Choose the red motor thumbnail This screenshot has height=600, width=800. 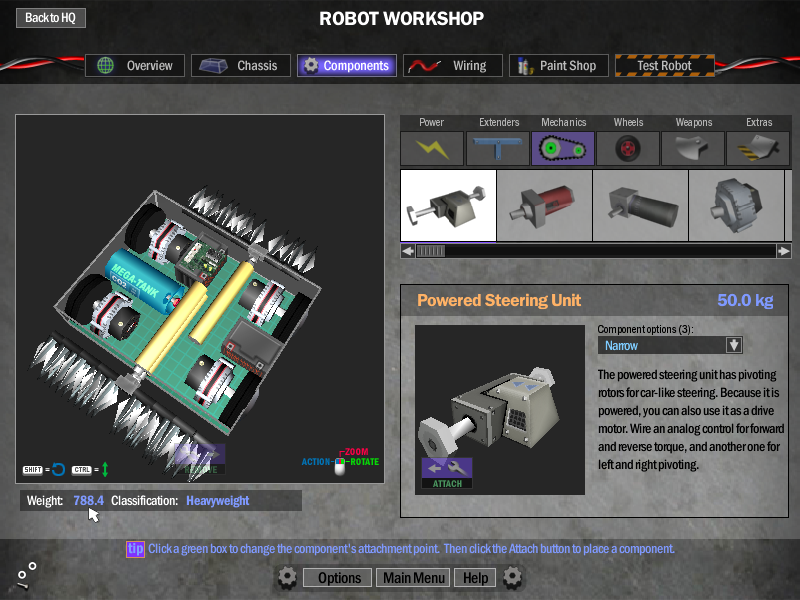544,205
